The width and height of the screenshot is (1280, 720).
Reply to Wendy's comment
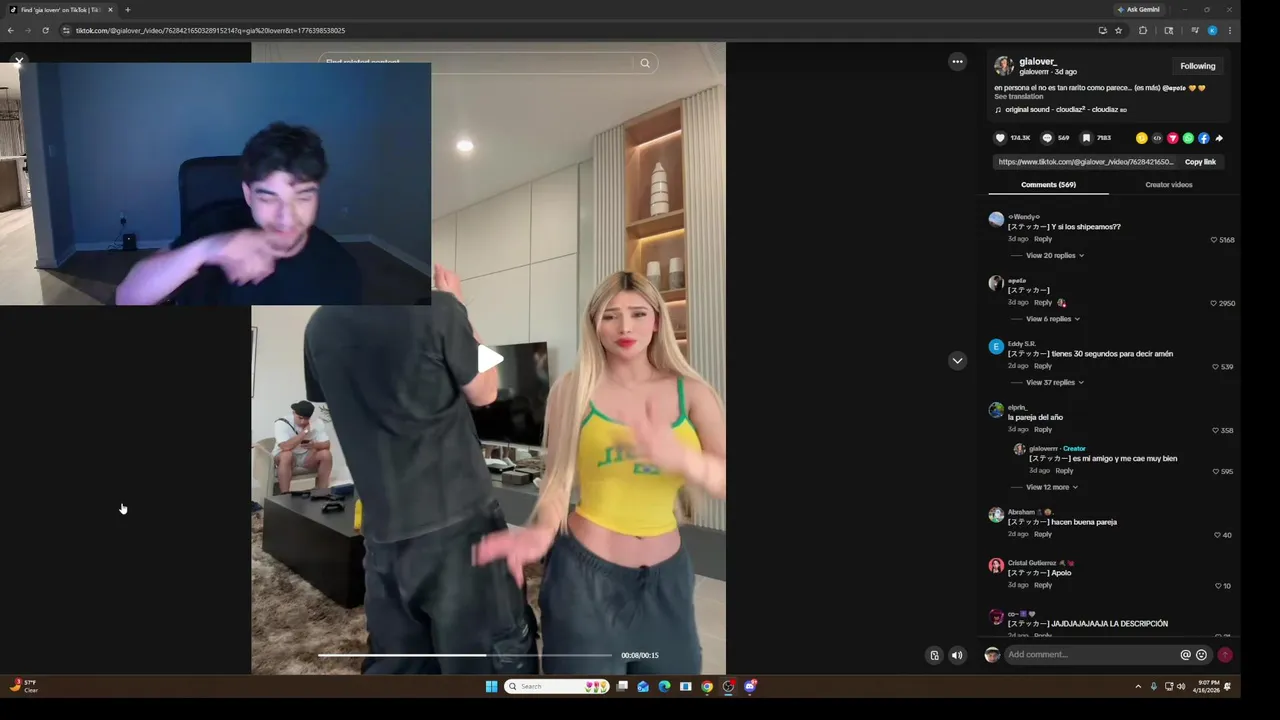click(x=1043, y=239)
